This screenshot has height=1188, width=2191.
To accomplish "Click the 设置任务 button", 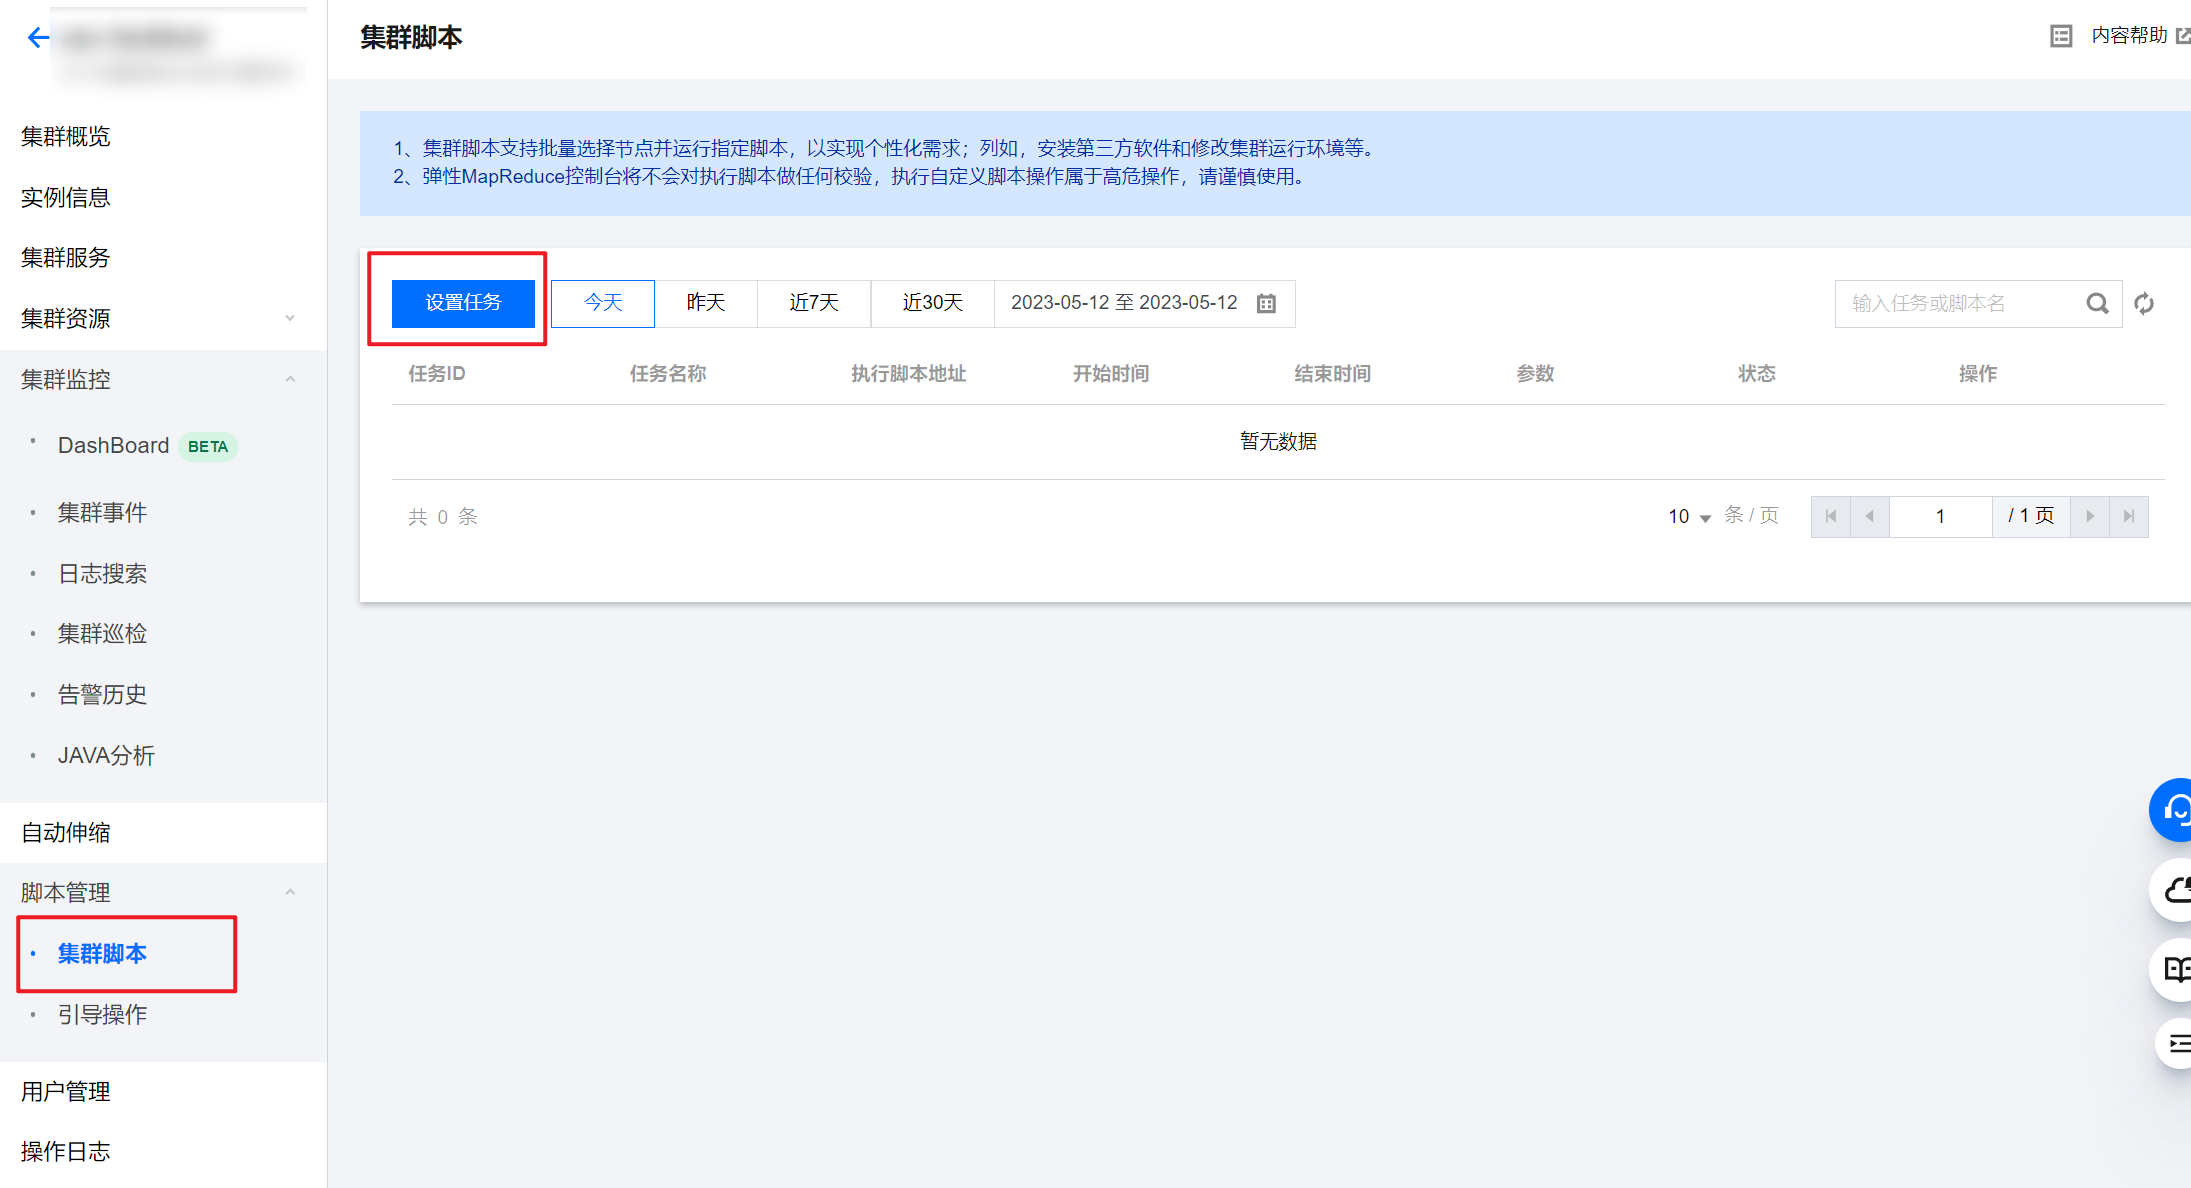I will tap(463, 302).
